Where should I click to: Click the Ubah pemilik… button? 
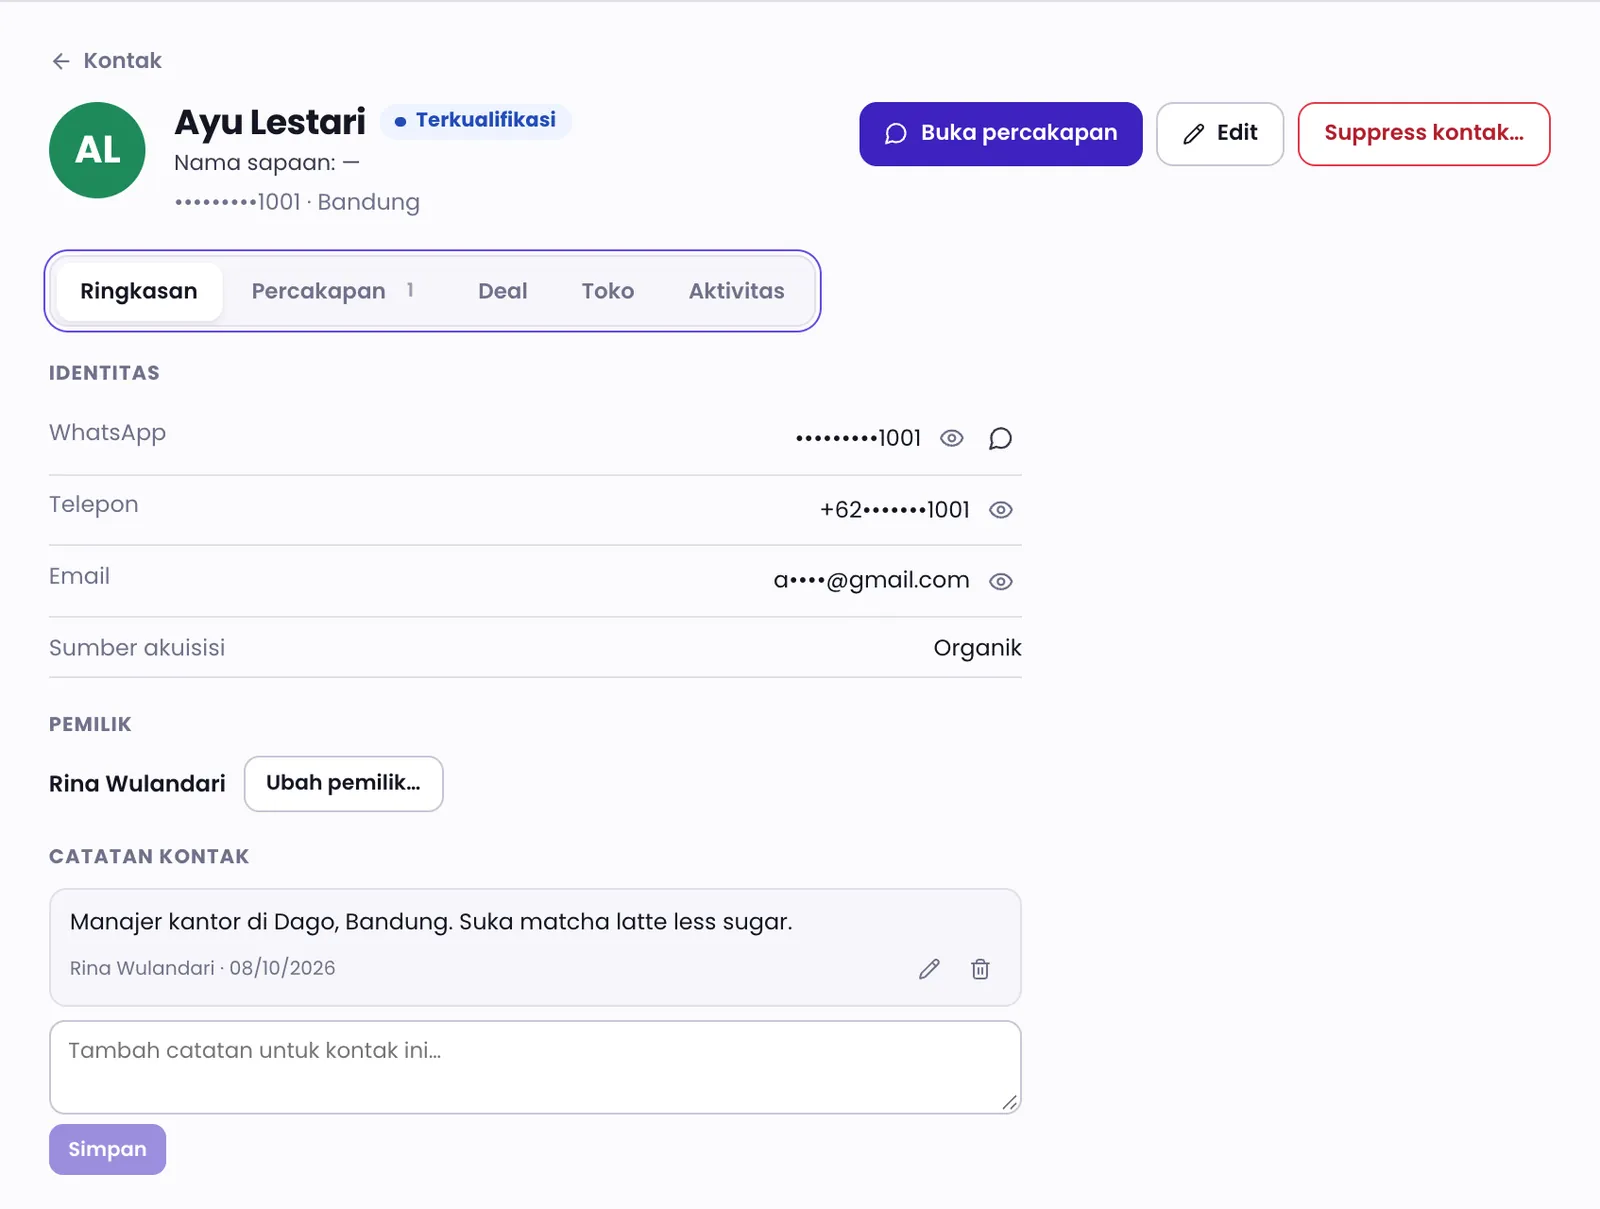pyautogui.click(x=344, y=783)
